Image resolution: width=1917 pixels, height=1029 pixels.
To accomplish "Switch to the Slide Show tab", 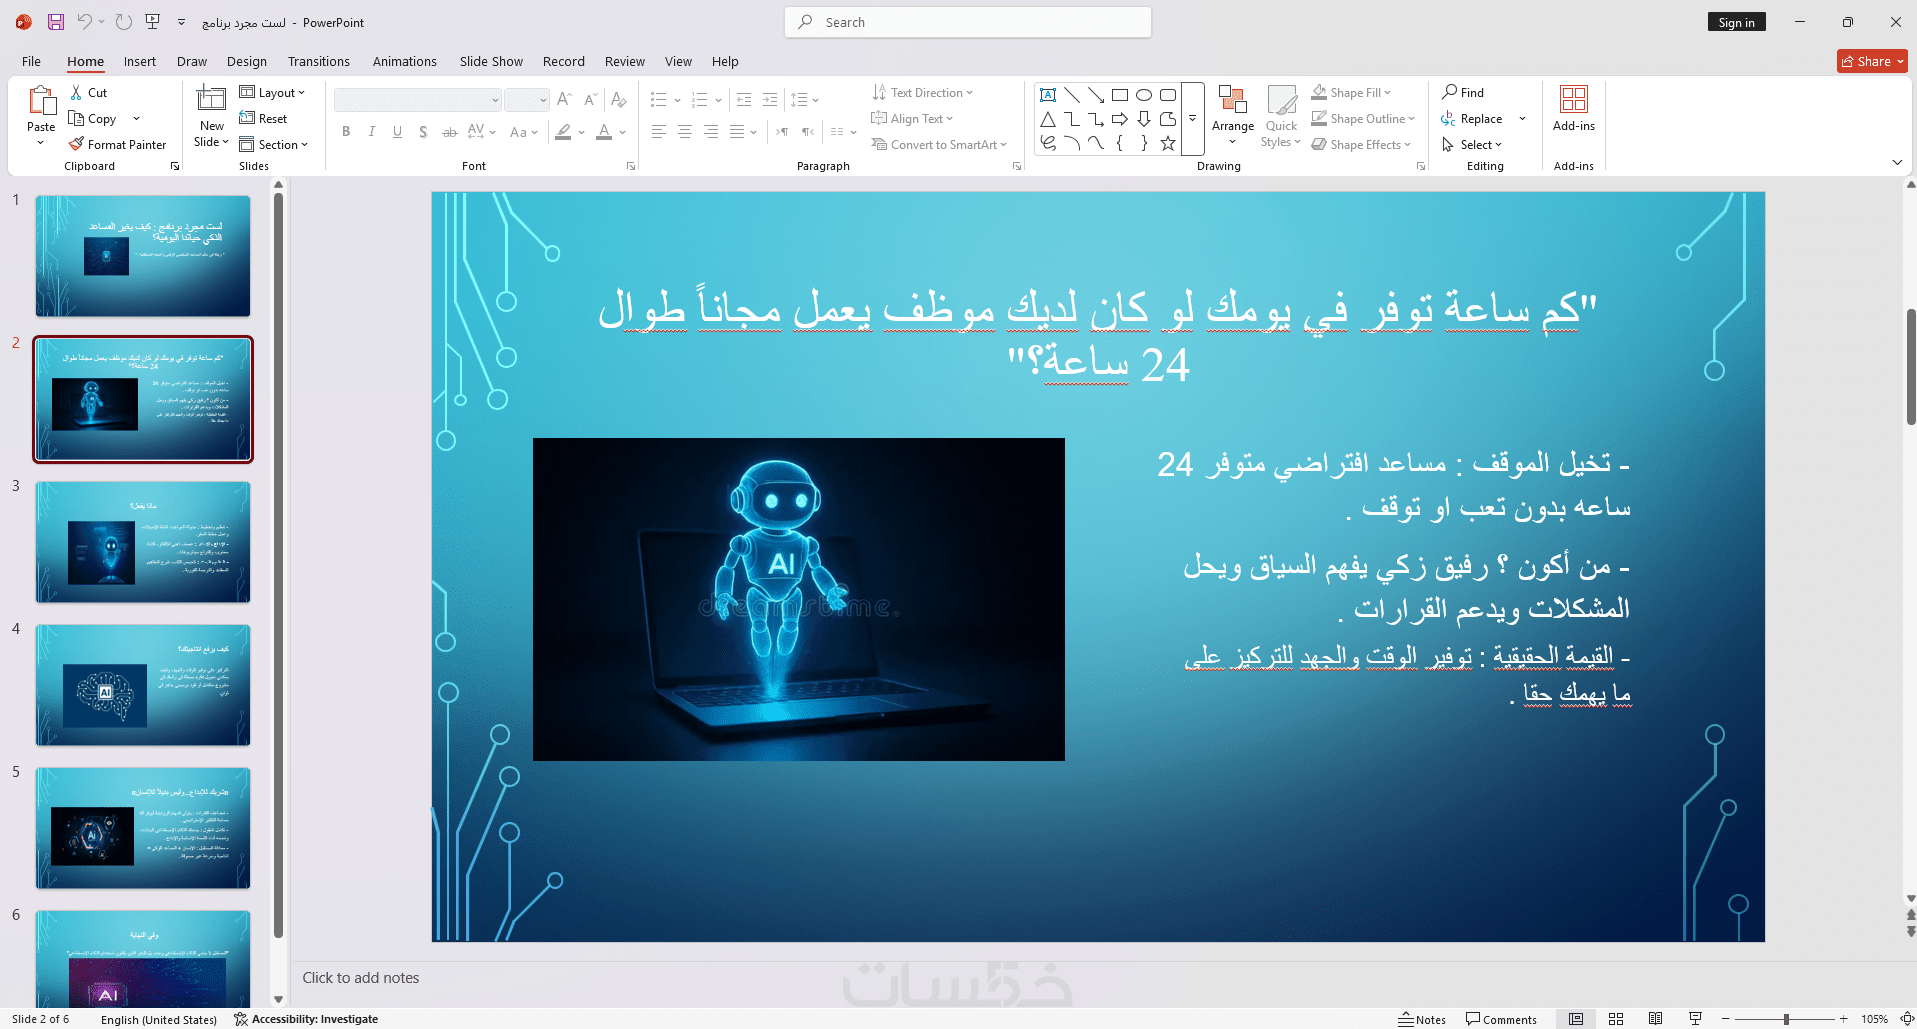I will click(x=491, y=61).
